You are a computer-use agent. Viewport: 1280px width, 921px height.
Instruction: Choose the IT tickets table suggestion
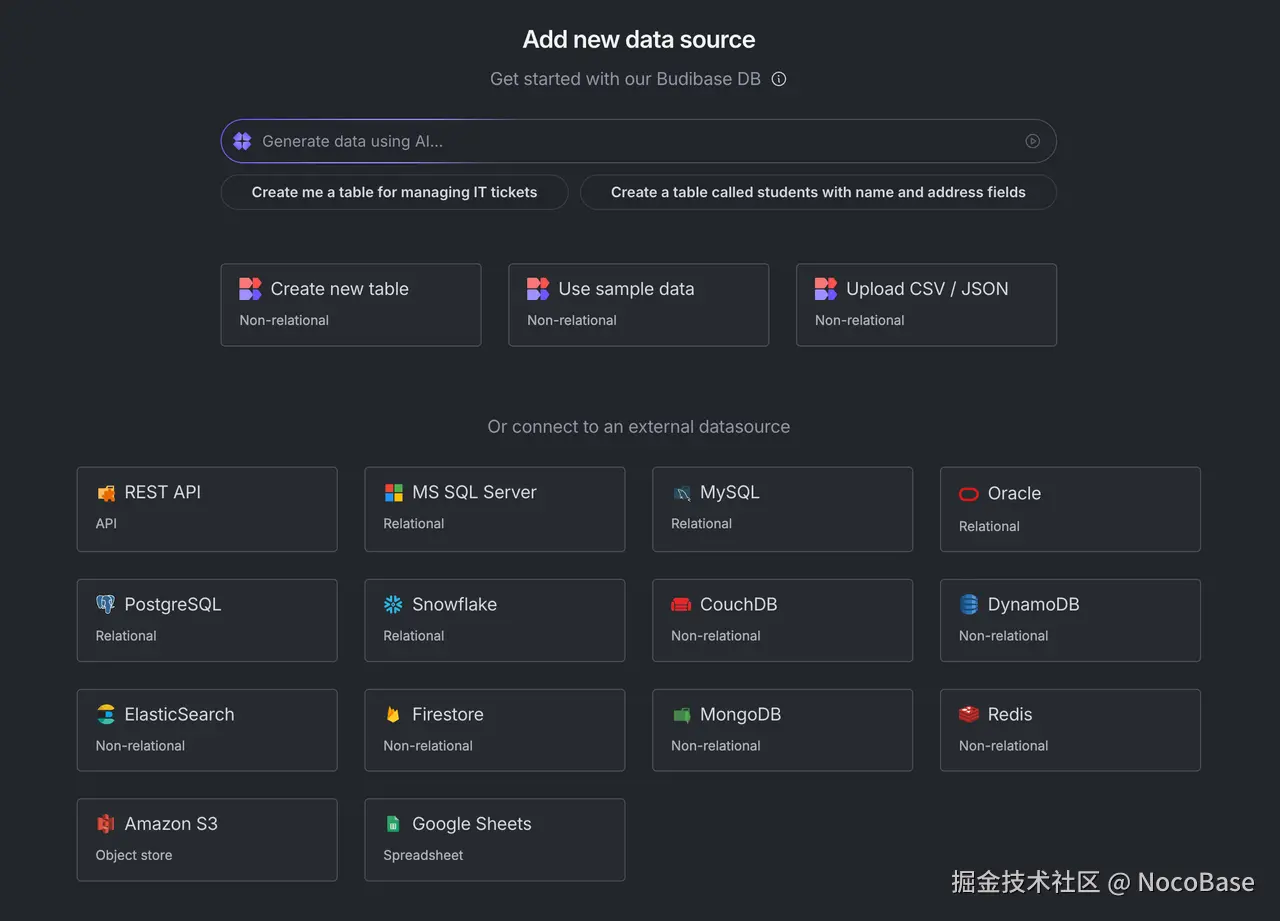[394, 192]
